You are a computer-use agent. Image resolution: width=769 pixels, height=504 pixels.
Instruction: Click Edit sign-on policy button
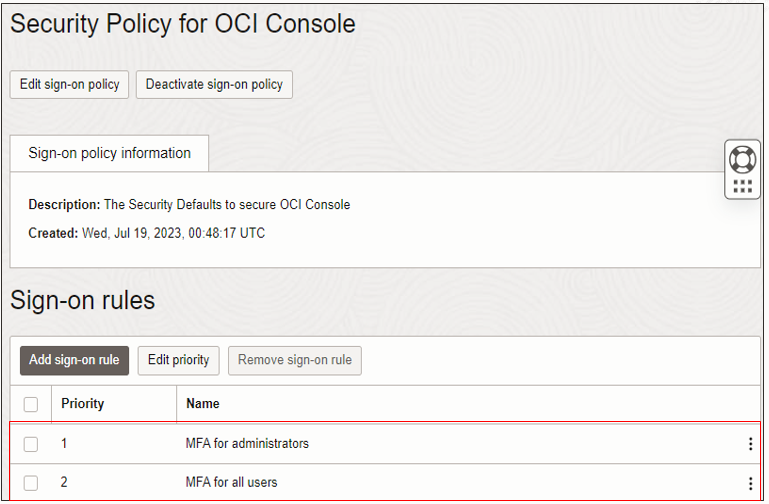pos(69,84)
